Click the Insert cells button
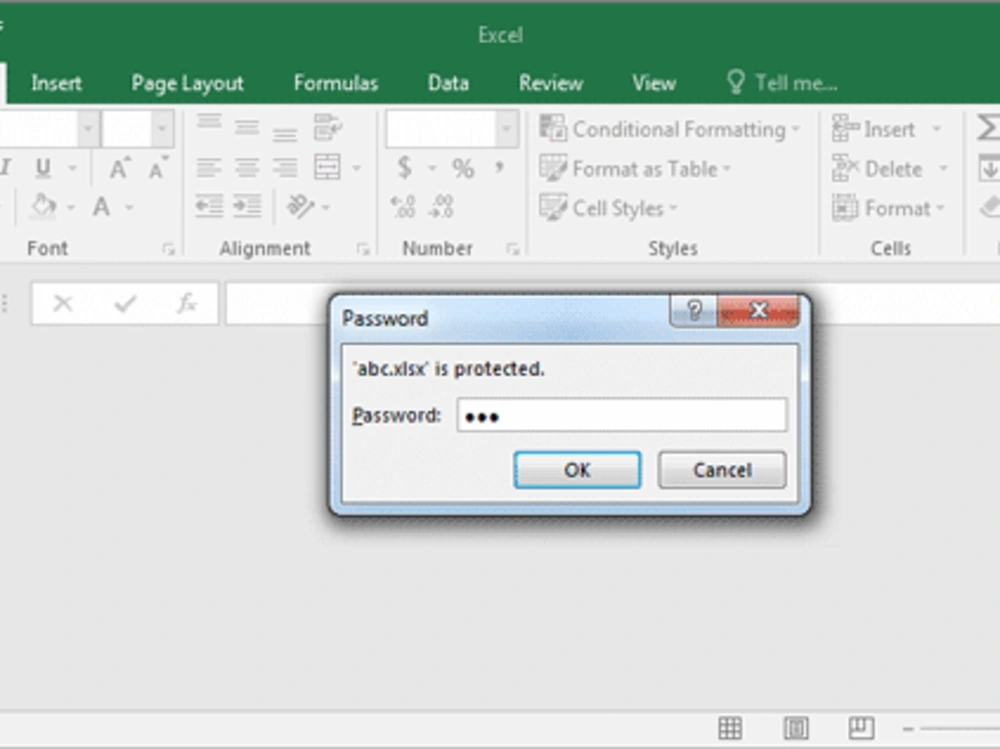The height and width of the screenshot is (749, 1000). click(x=875, y=130)
